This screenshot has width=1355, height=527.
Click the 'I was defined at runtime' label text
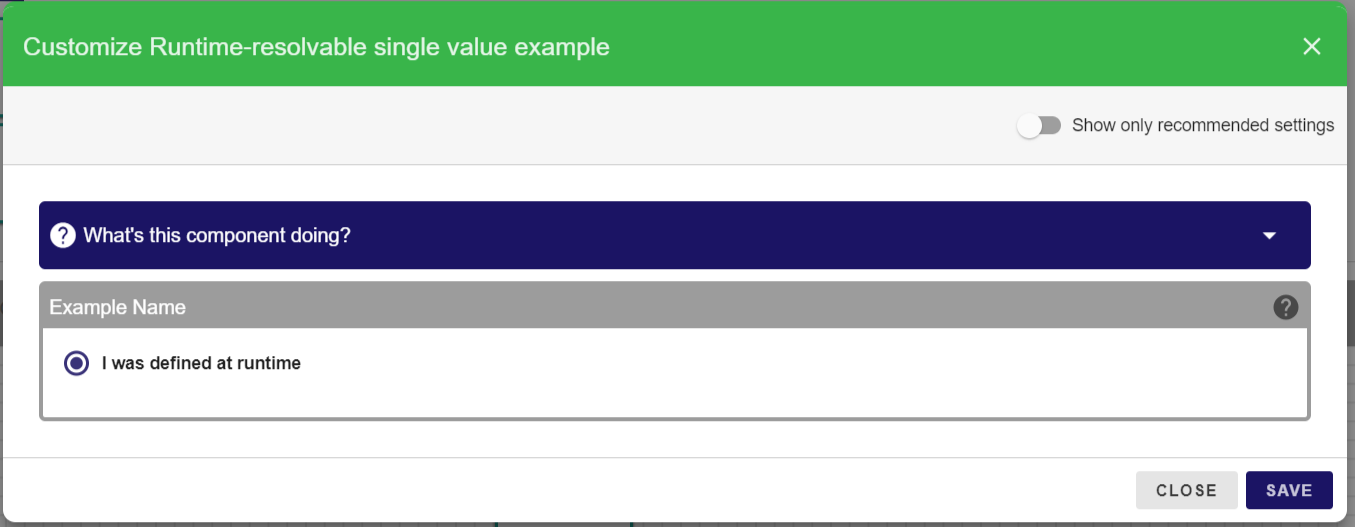click(x=201, y=363)
